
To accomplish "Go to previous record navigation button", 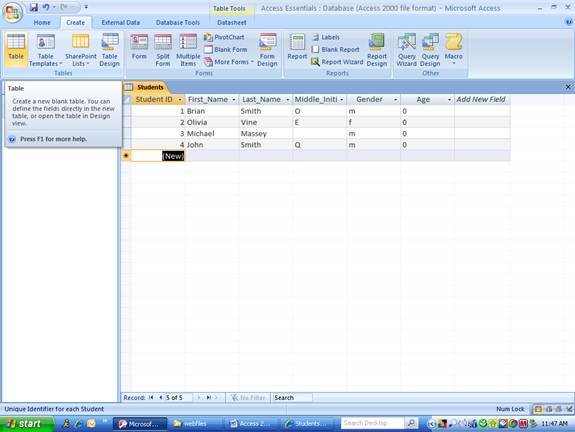I will point(160,398).
